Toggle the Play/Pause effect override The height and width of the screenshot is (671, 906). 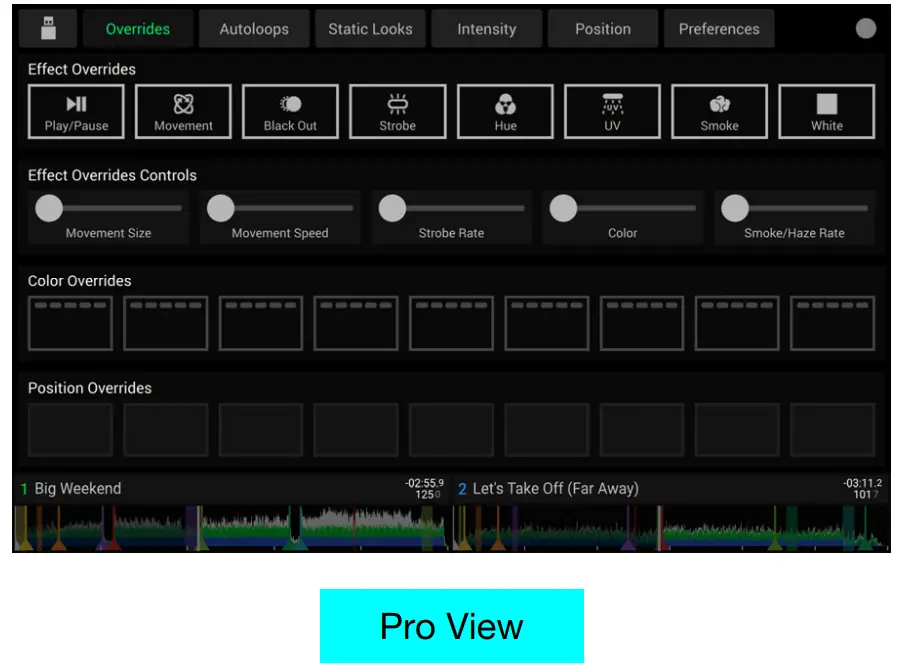[76, 112]
